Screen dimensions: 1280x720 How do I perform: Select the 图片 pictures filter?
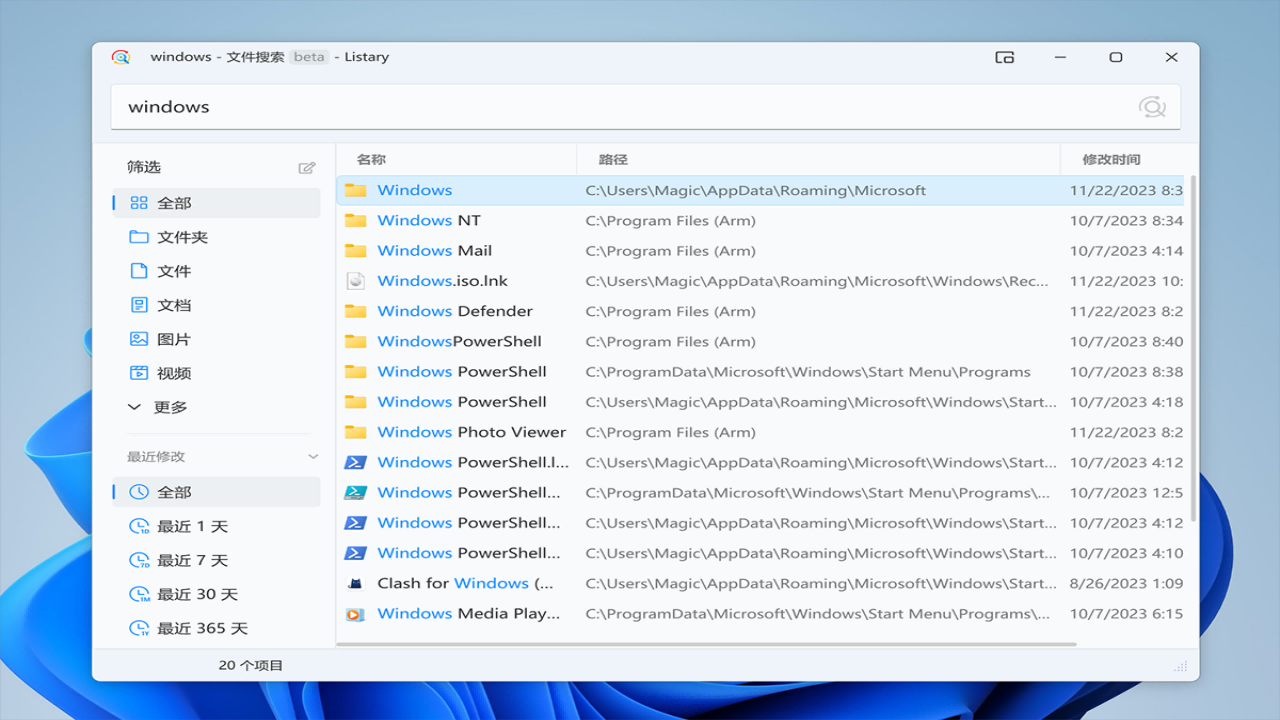(173, 339)
